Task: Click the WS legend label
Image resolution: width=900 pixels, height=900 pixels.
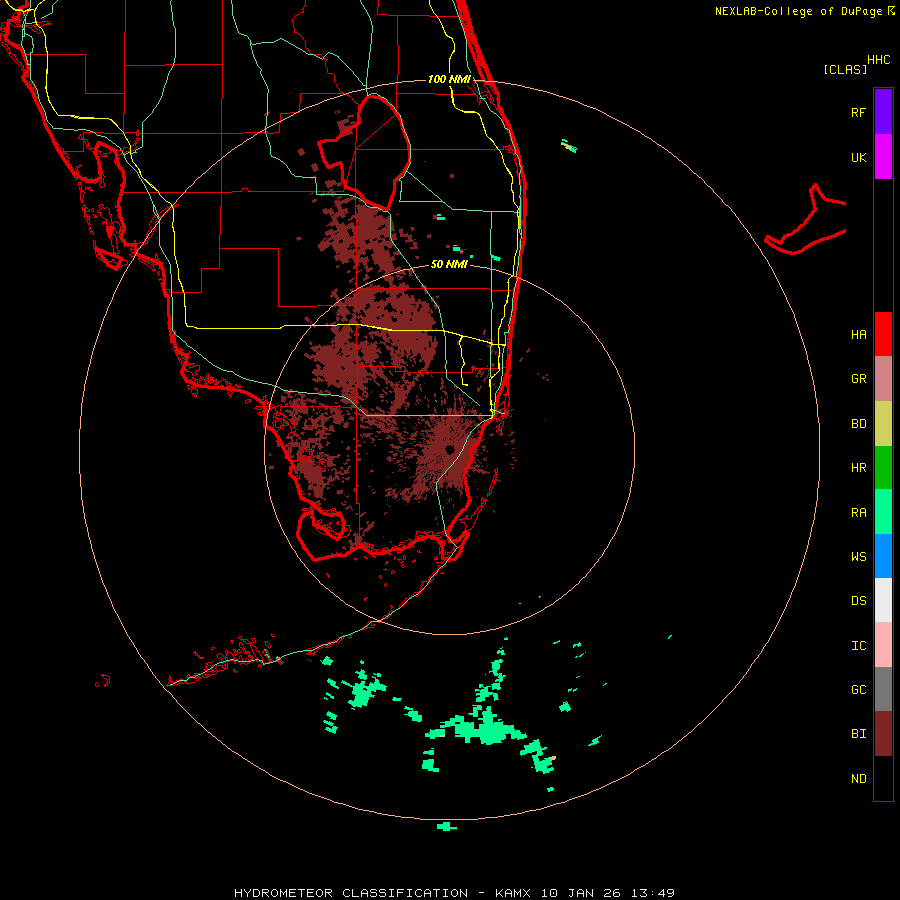Action: (858, 557)
